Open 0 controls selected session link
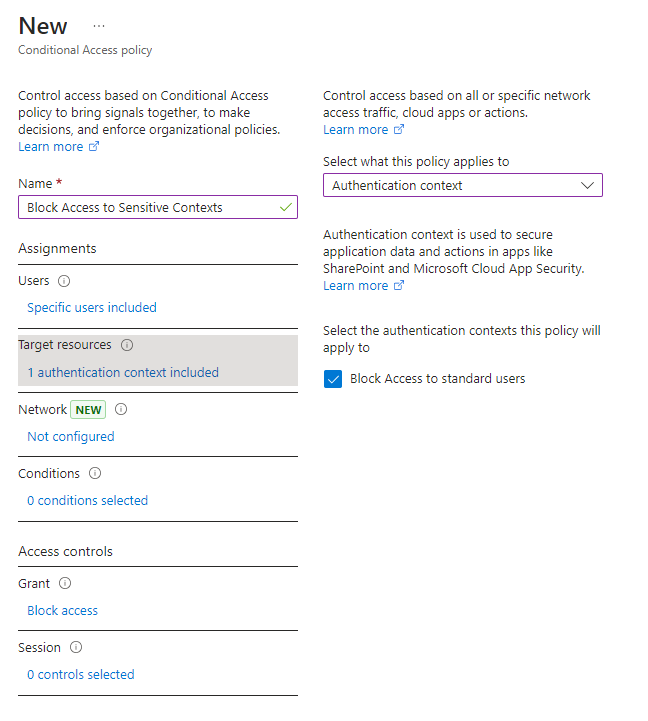The image size is (648, 721). (x=81, y=674)
